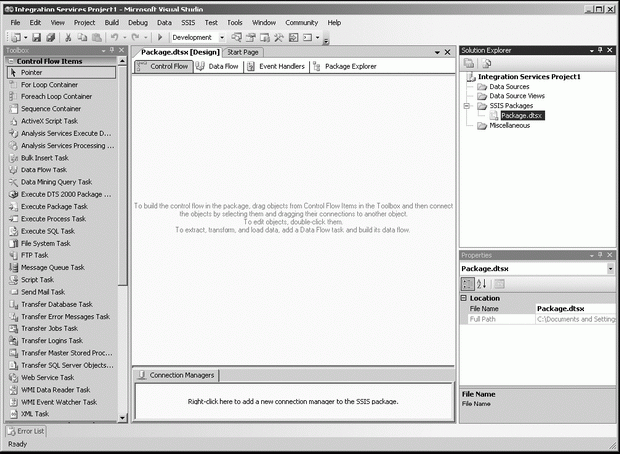Select Execute SQL Task item
The width and height of the screenshot is (620, 454).
pos(61,231)
